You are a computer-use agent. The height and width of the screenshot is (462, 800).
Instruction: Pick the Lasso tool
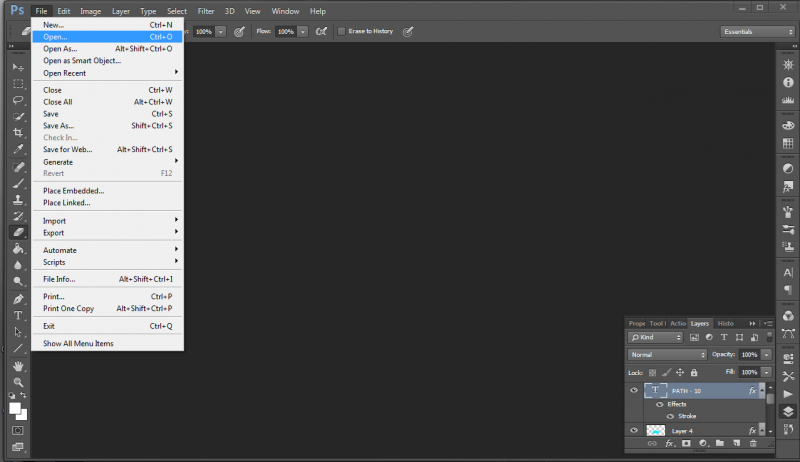(18, 100)
